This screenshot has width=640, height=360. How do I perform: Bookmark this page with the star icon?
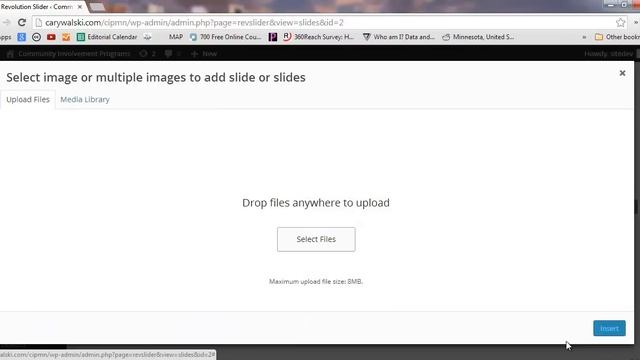click(x=620, y=22)
